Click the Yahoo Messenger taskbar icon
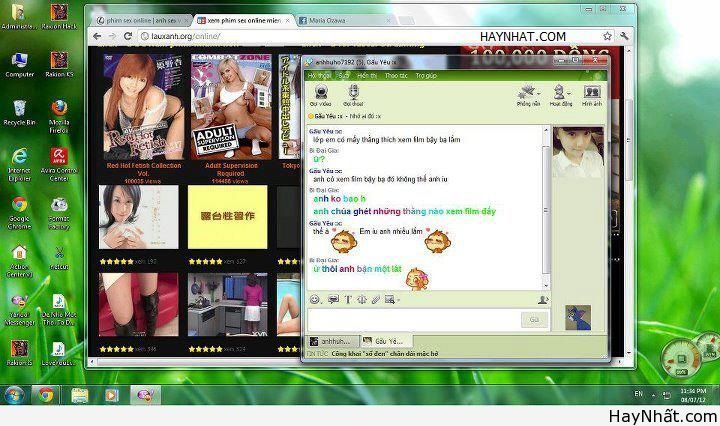 pyautogui.click(x=145, y=395)
